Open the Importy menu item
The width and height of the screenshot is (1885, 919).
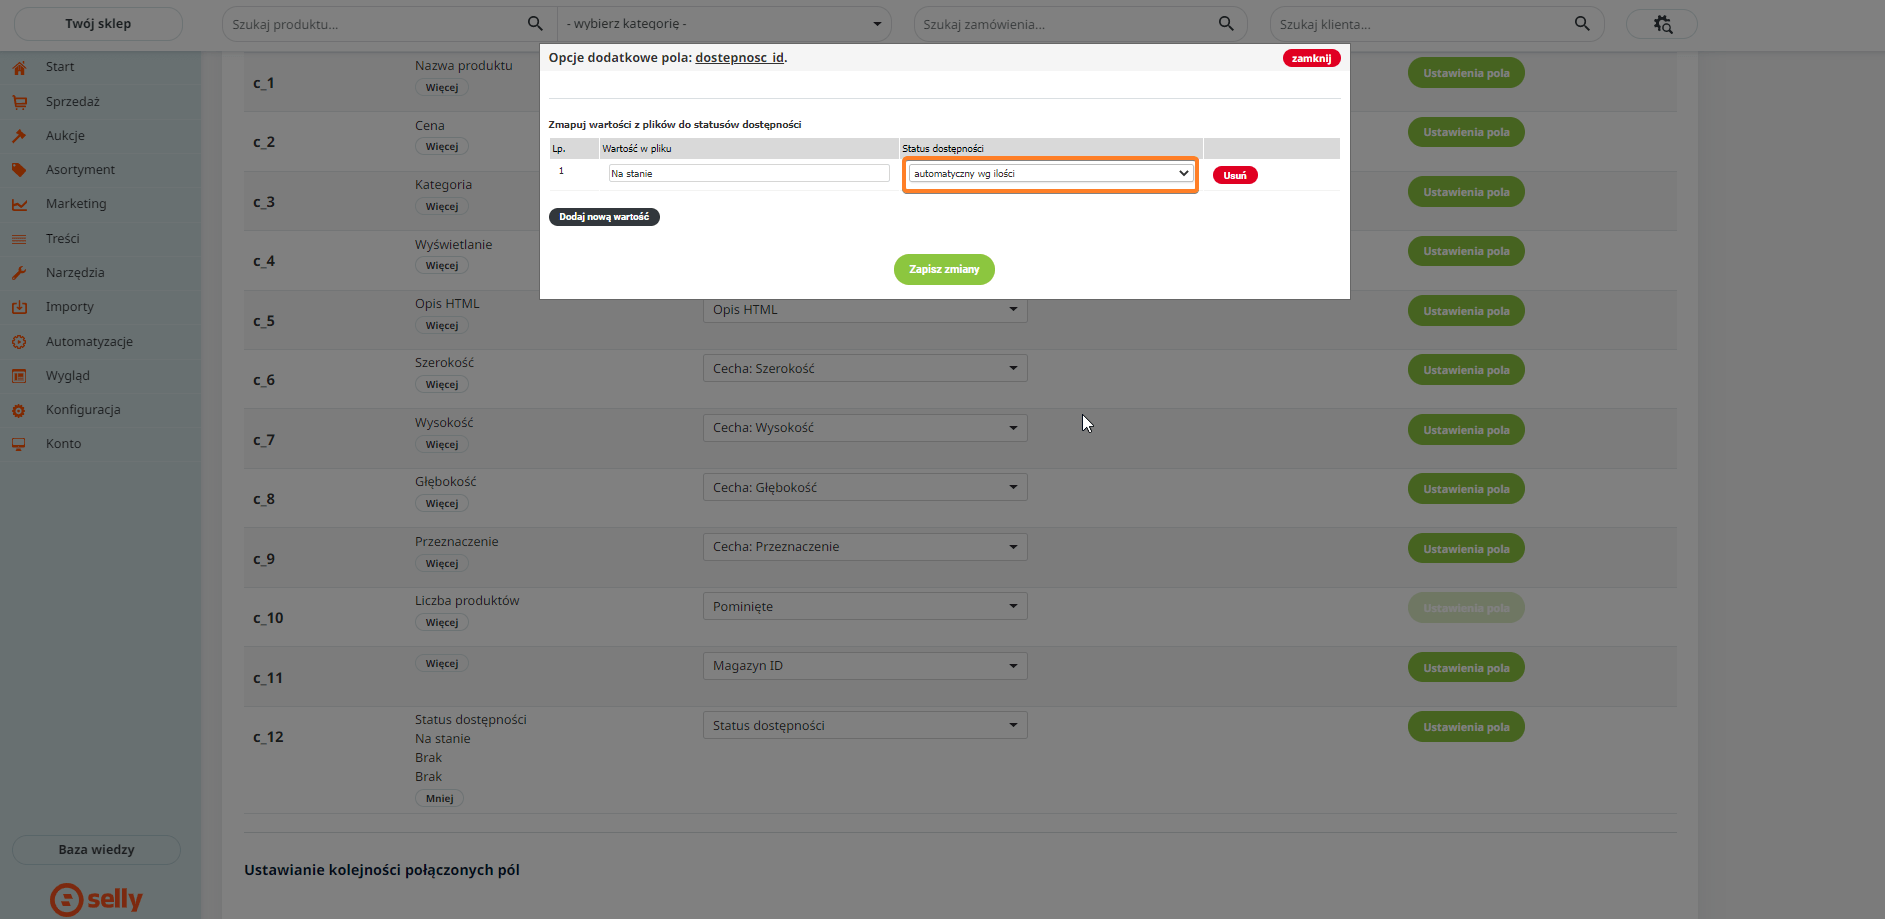click(x=70, y=307)
